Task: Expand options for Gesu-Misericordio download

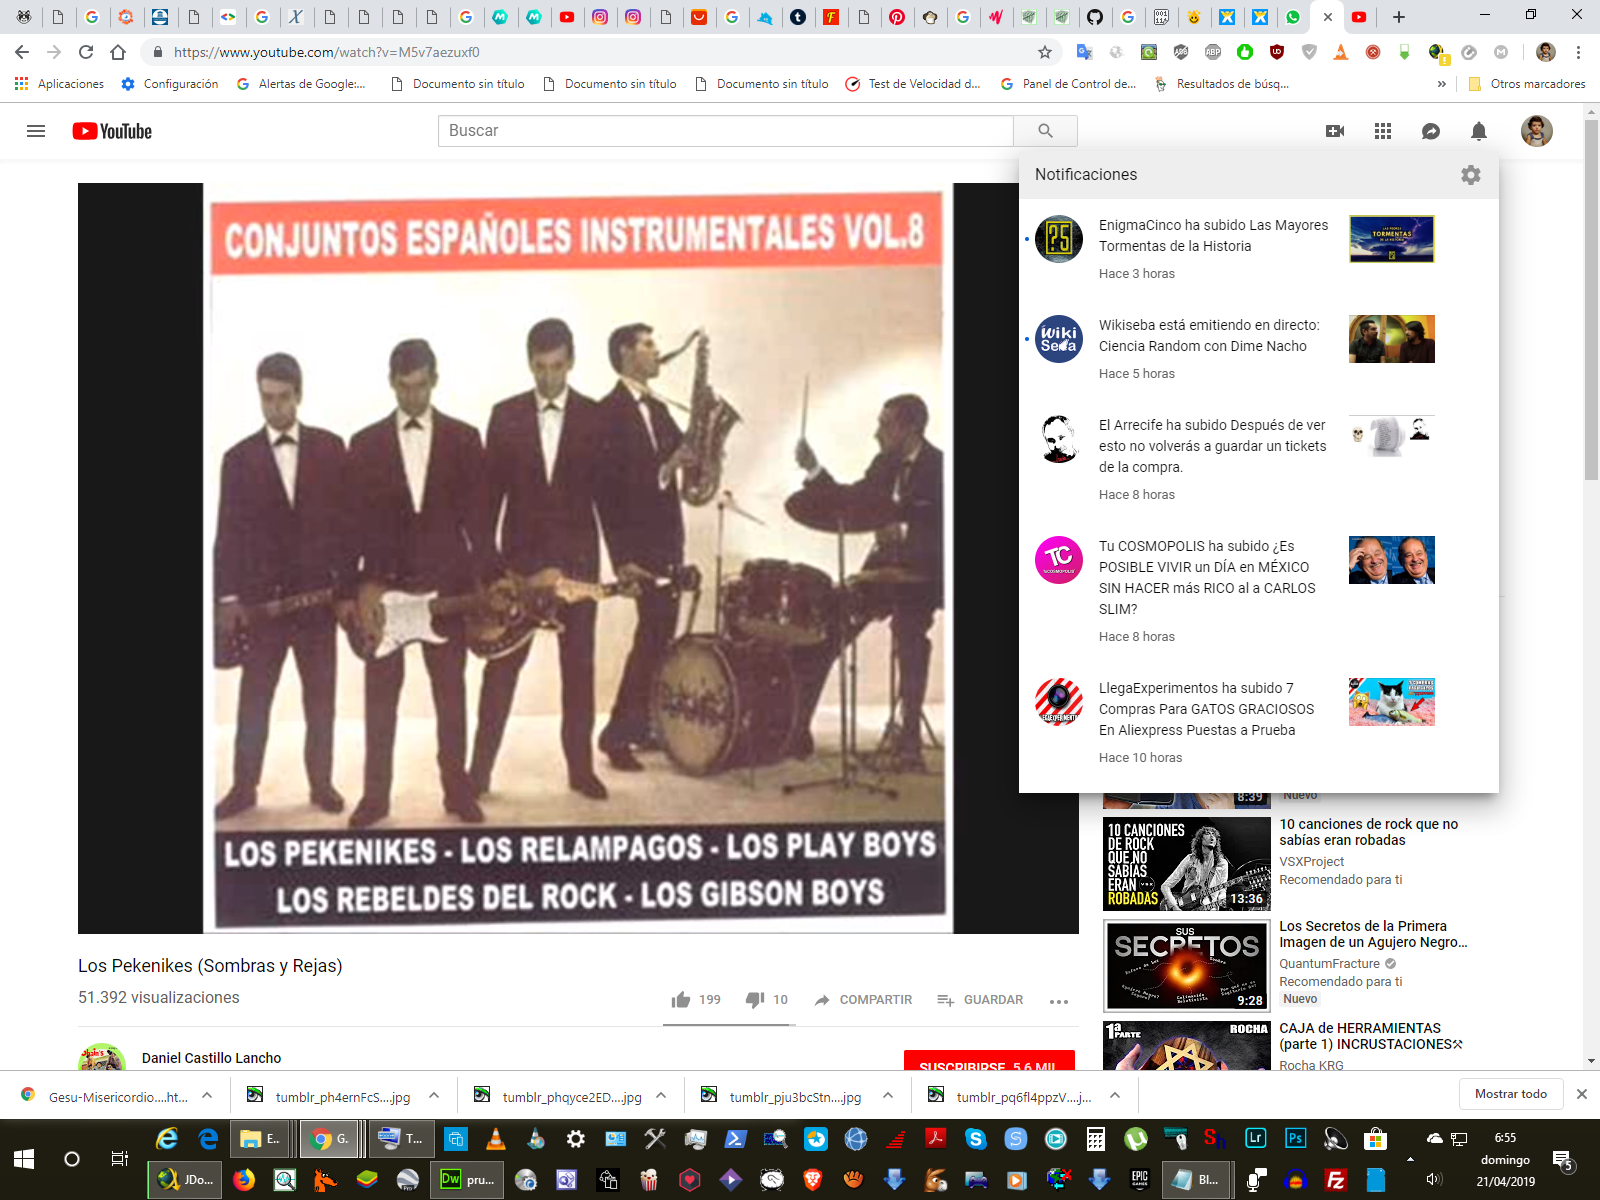Action: click(207, 1095)
